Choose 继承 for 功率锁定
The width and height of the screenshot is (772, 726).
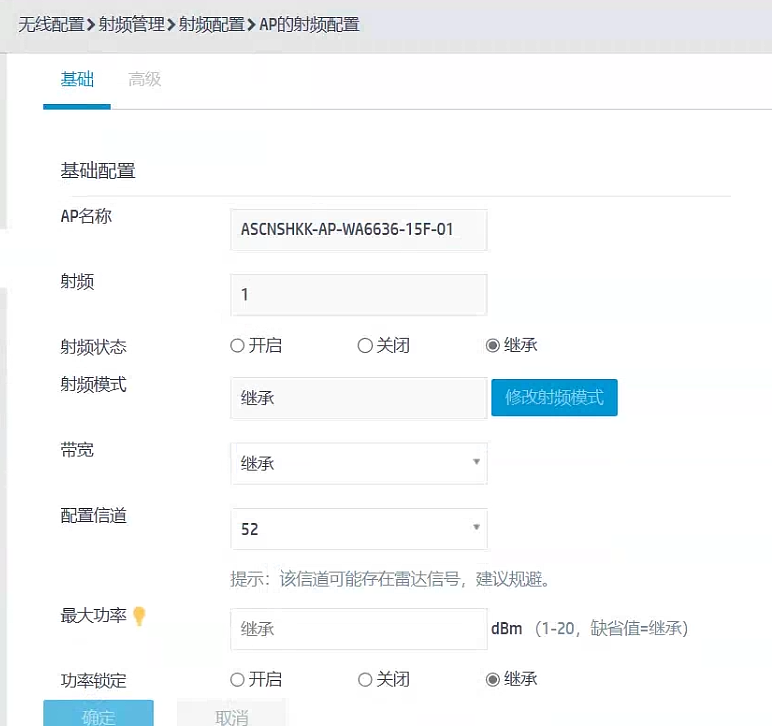coord(493,680)
